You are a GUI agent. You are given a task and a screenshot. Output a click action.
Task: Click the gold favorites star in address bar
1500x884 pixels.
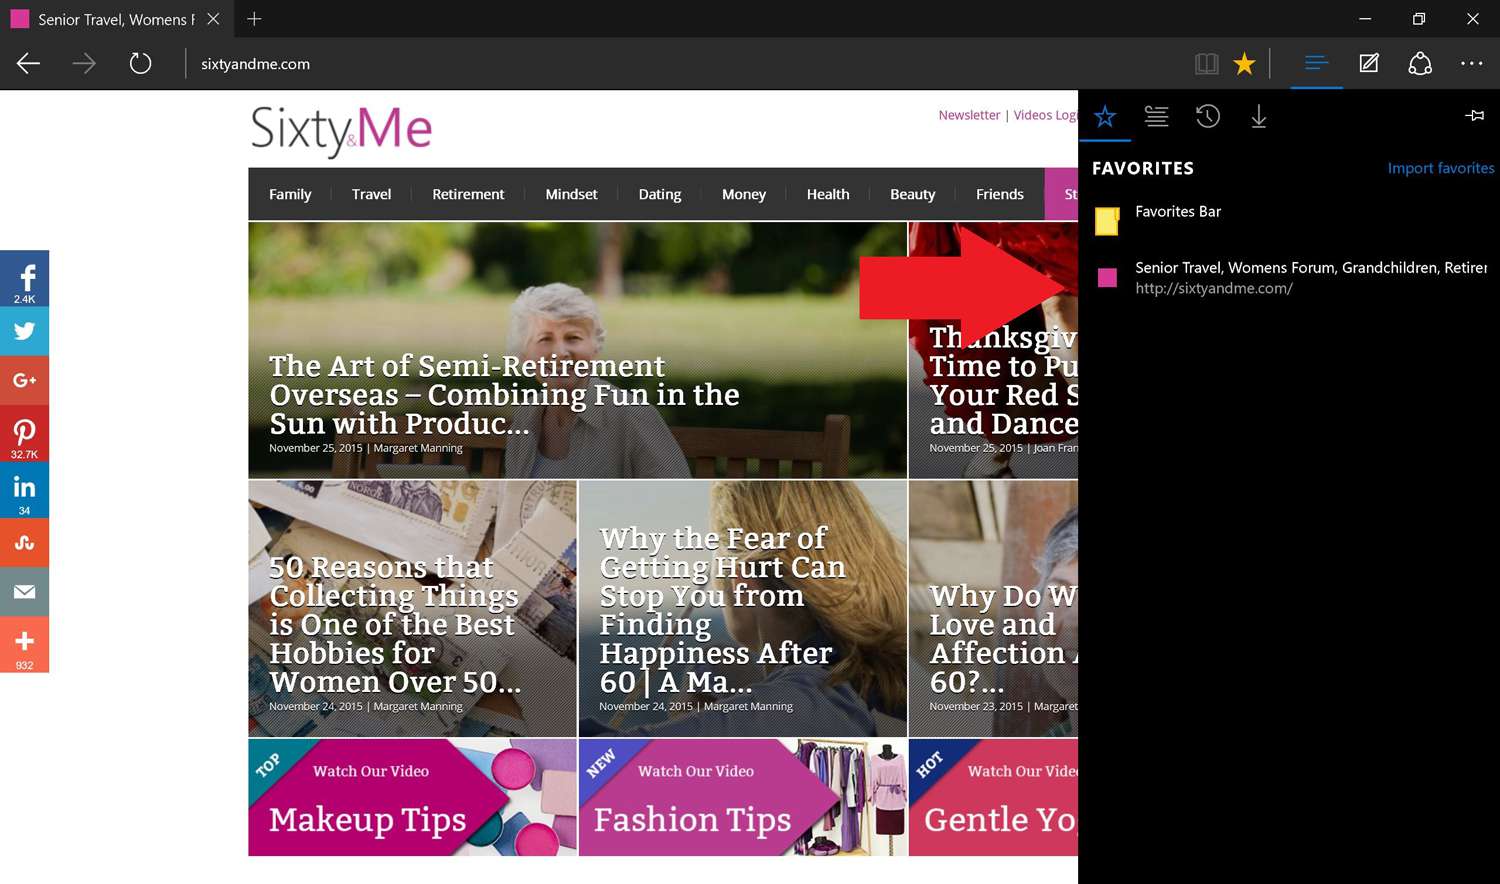[1244, 64]
